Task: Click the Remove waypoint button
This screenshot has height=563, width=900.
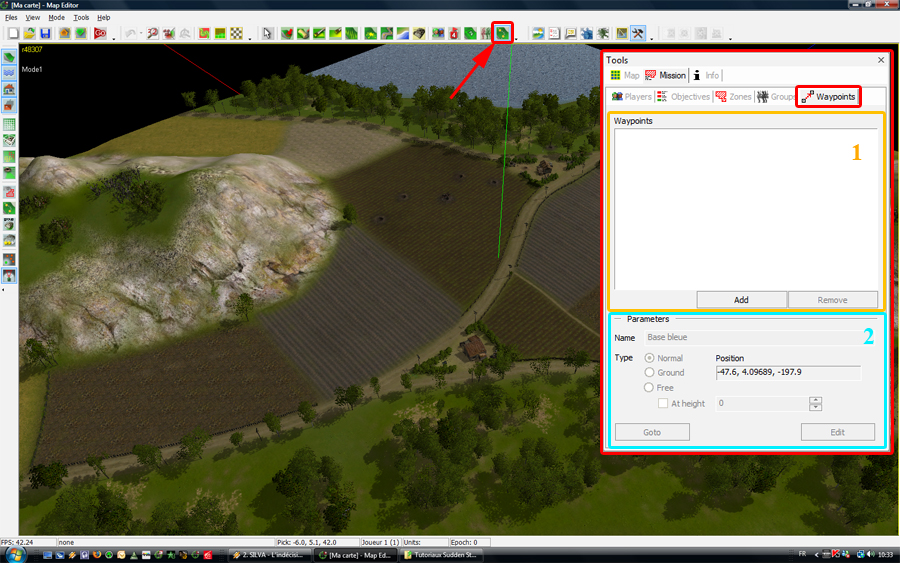Action: 832,300
